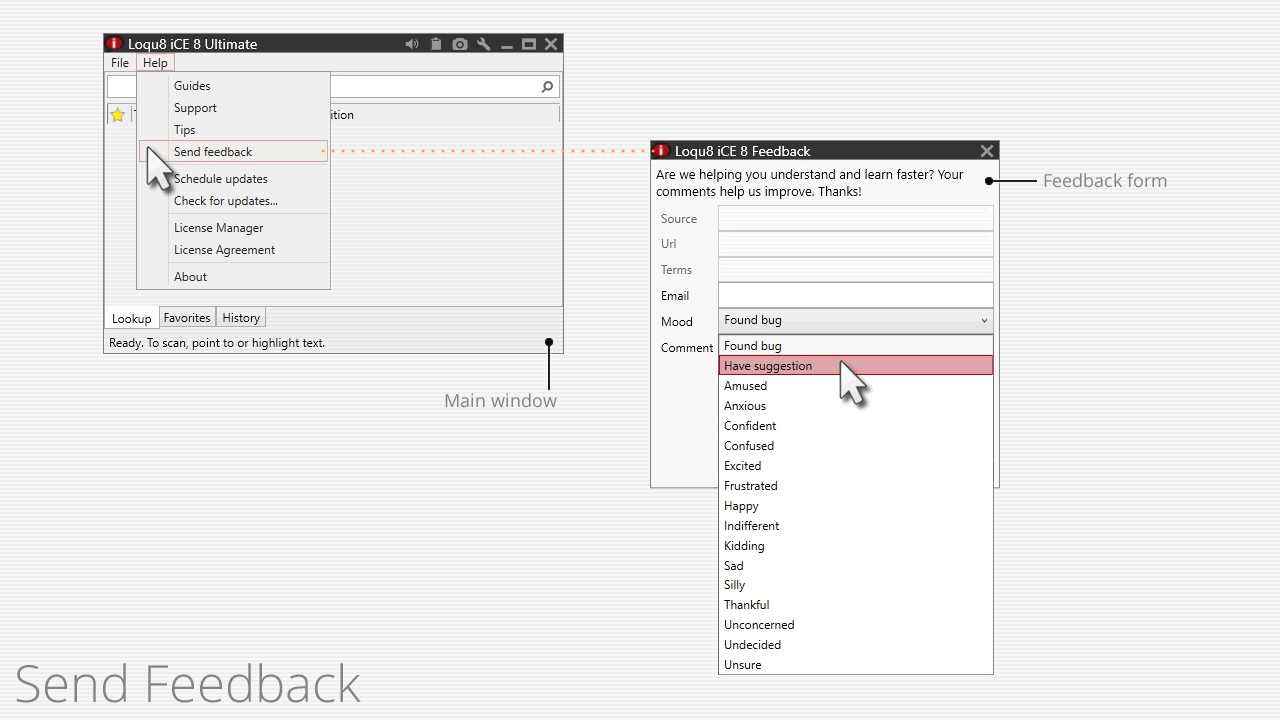The height and width of the screenshot is (720, 1280).
Task: Switch to the History tab
Action: 241,318
